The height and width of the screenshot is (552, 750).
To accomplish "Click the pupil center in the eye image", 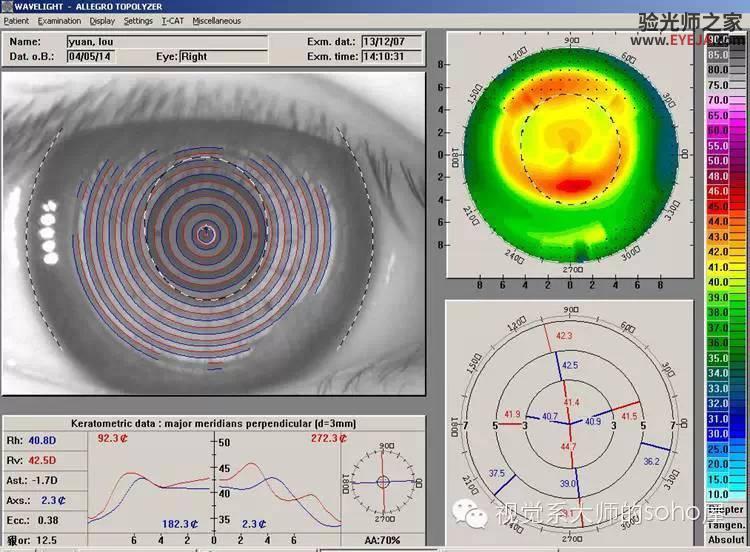I will 206,234.
